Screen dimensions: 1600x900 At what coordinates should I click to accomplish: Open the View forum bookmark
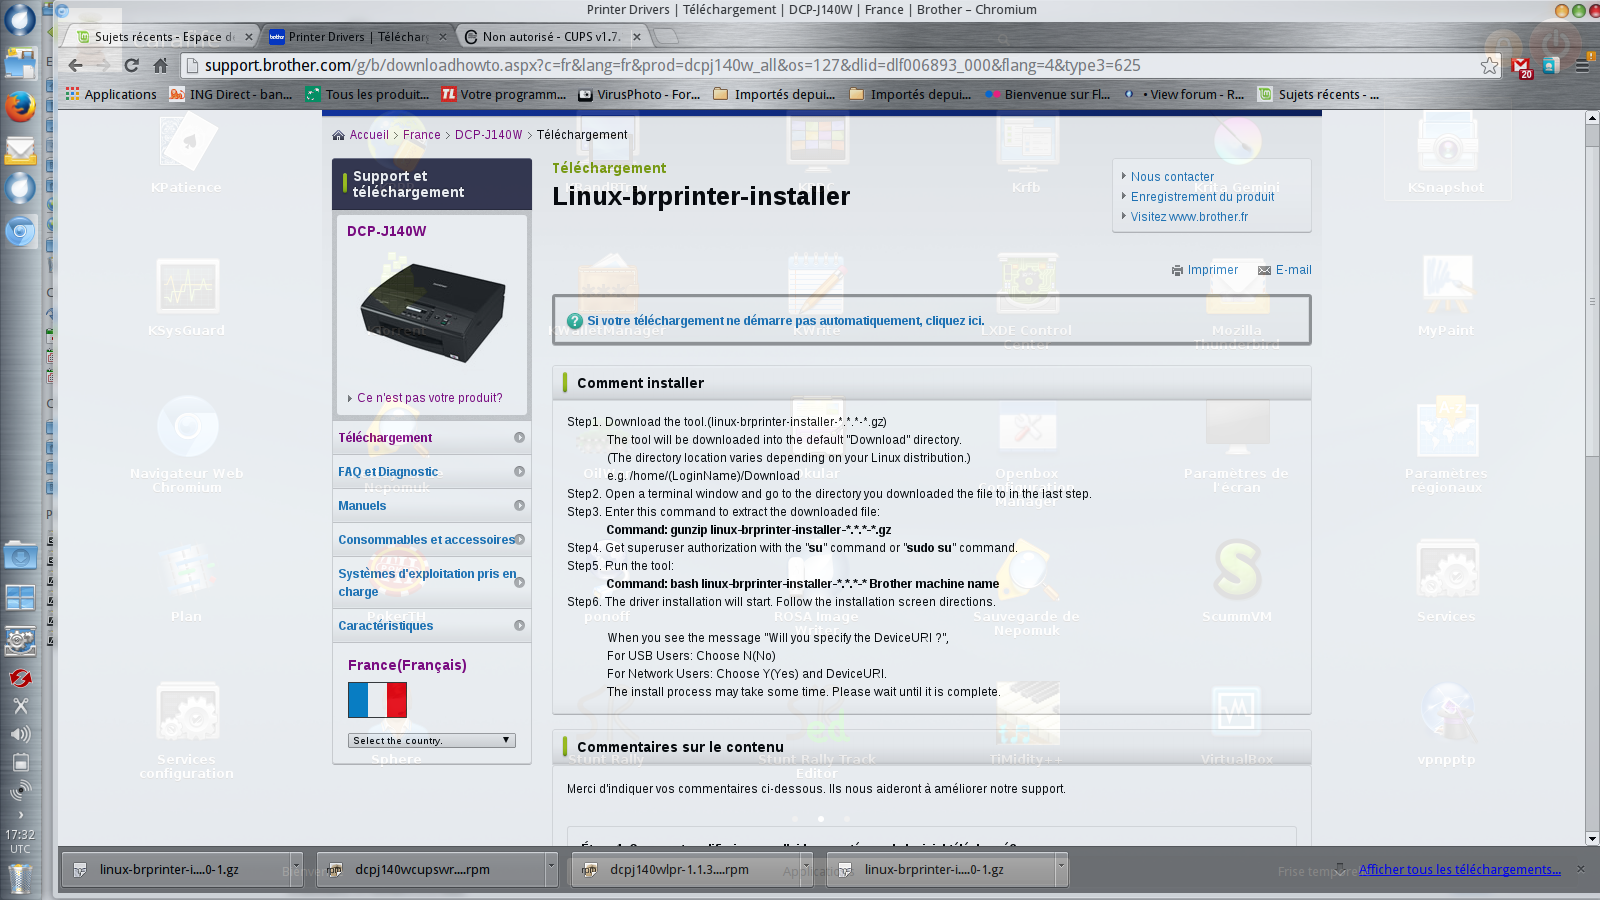(x=1184, y=95)
